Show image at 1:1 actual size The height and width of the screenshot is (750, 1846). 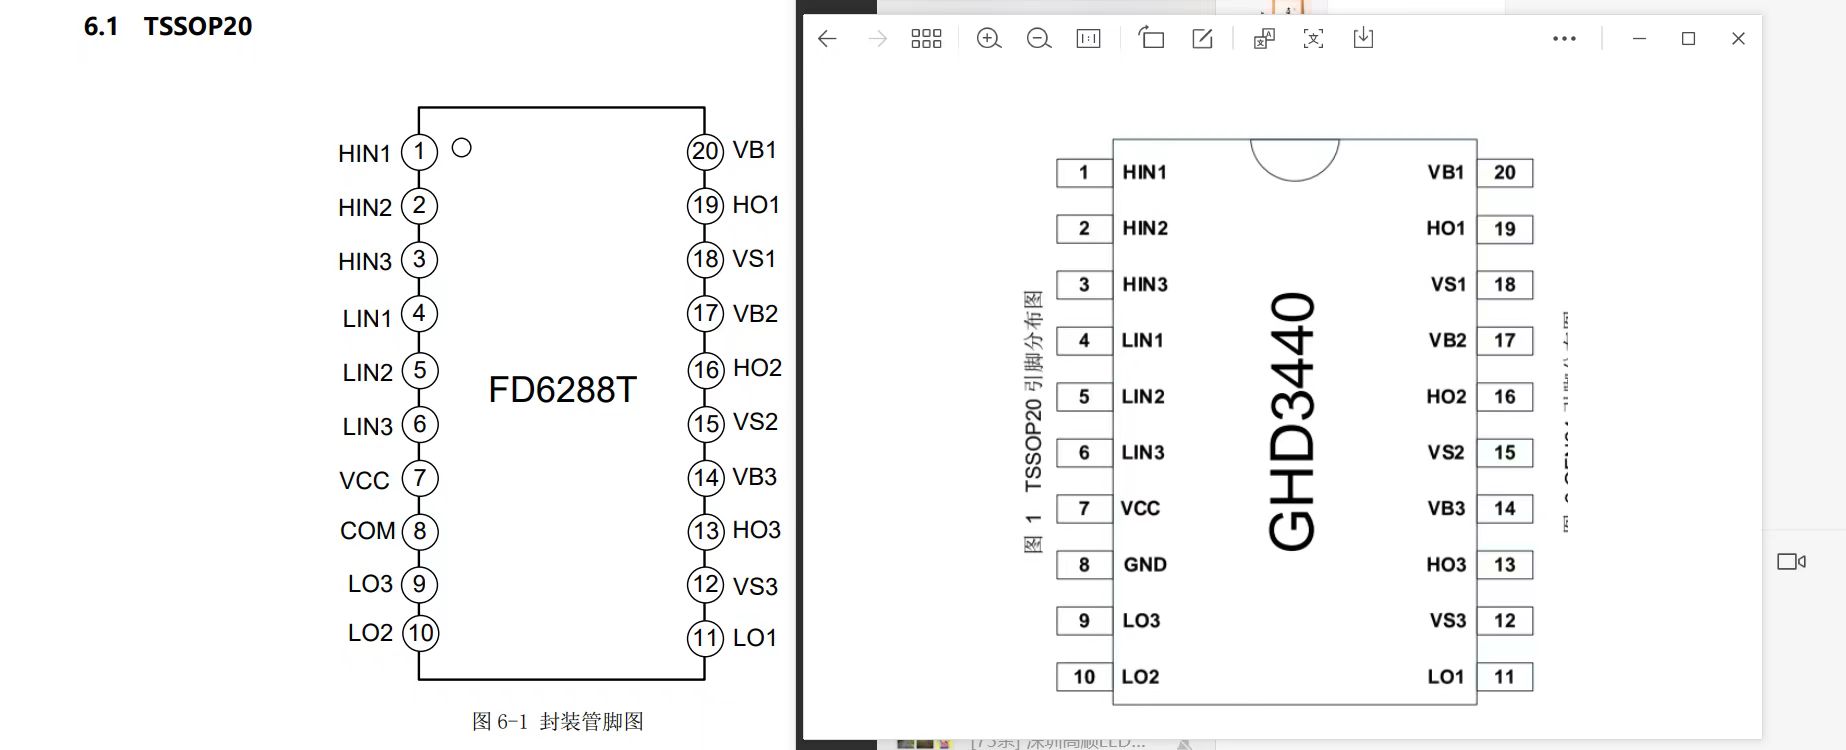pos(1088,39)
